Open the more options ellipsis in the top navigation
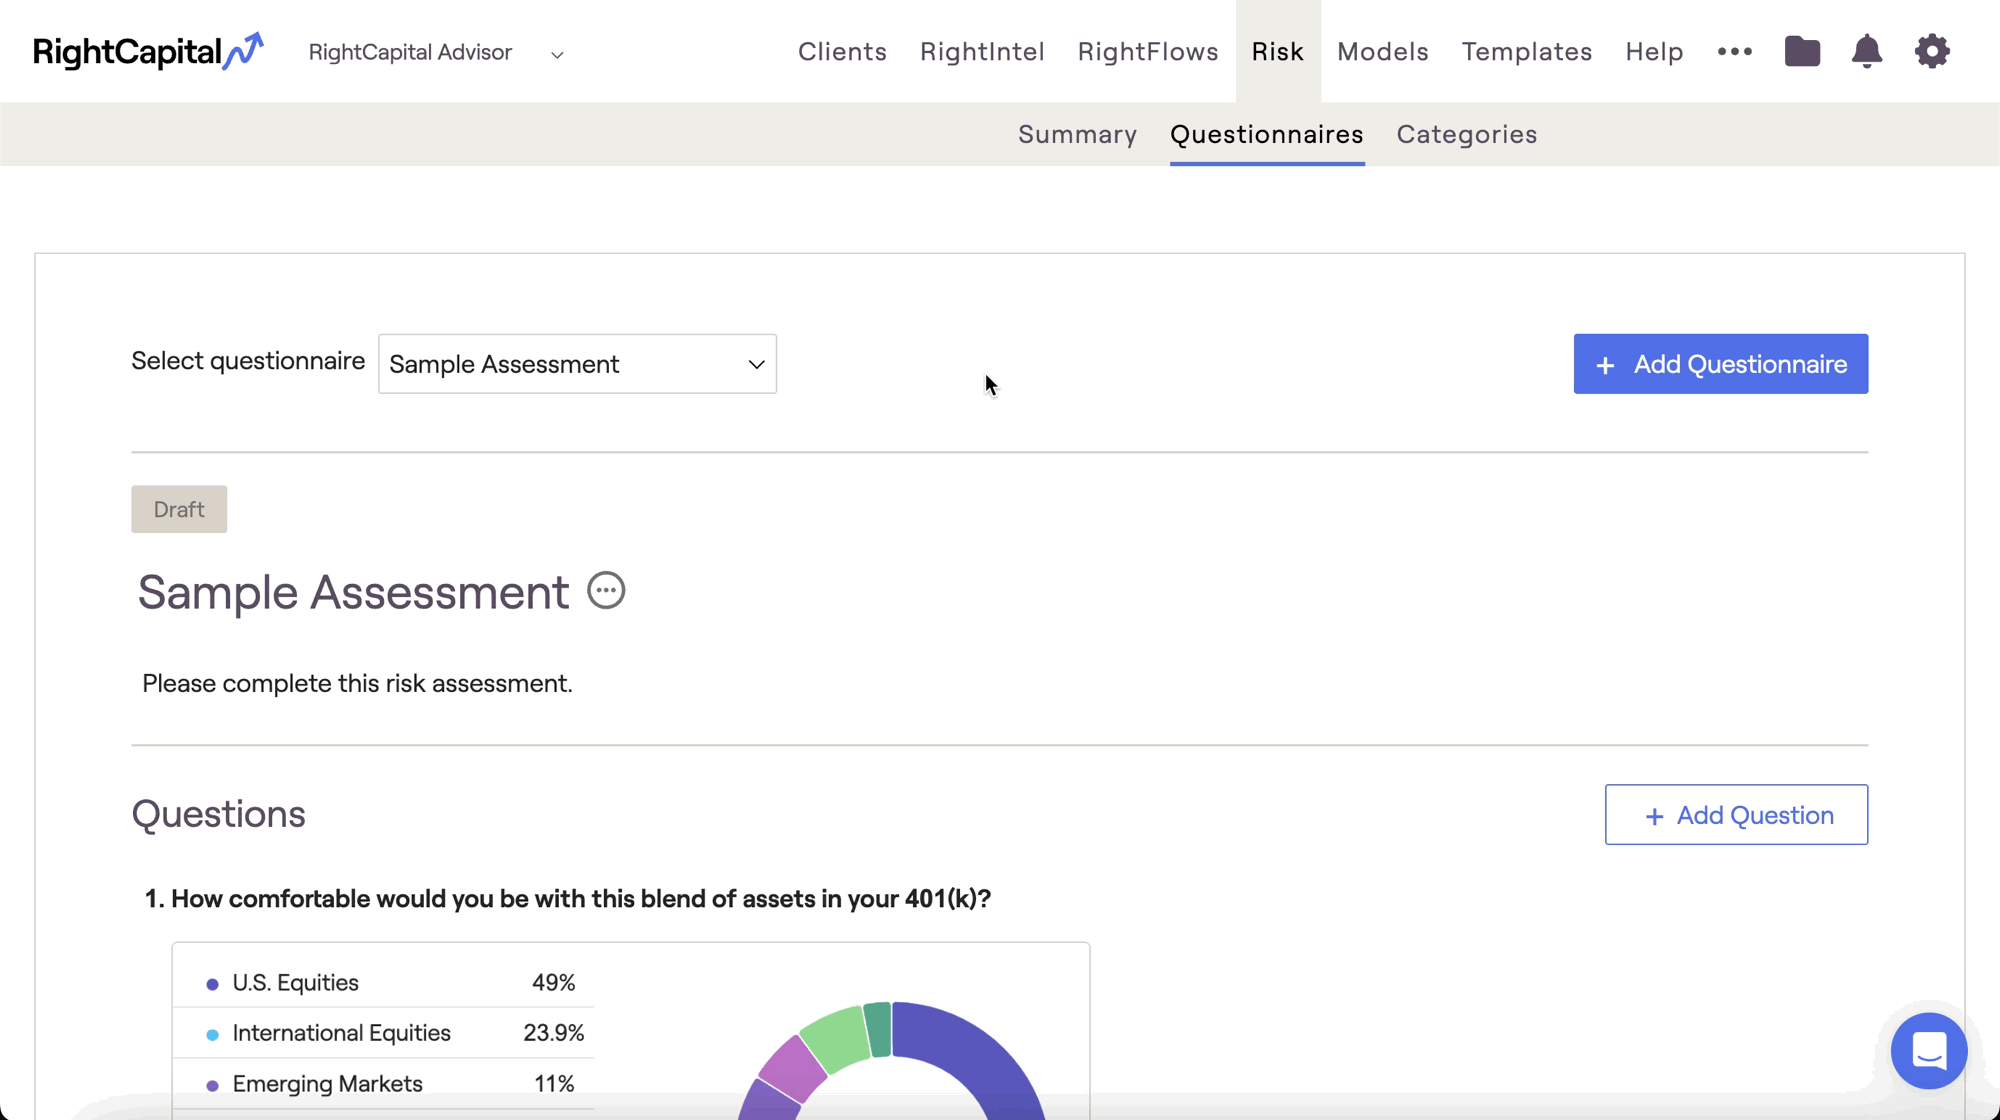2000x1120 pixels. [x=1735, y=51]
